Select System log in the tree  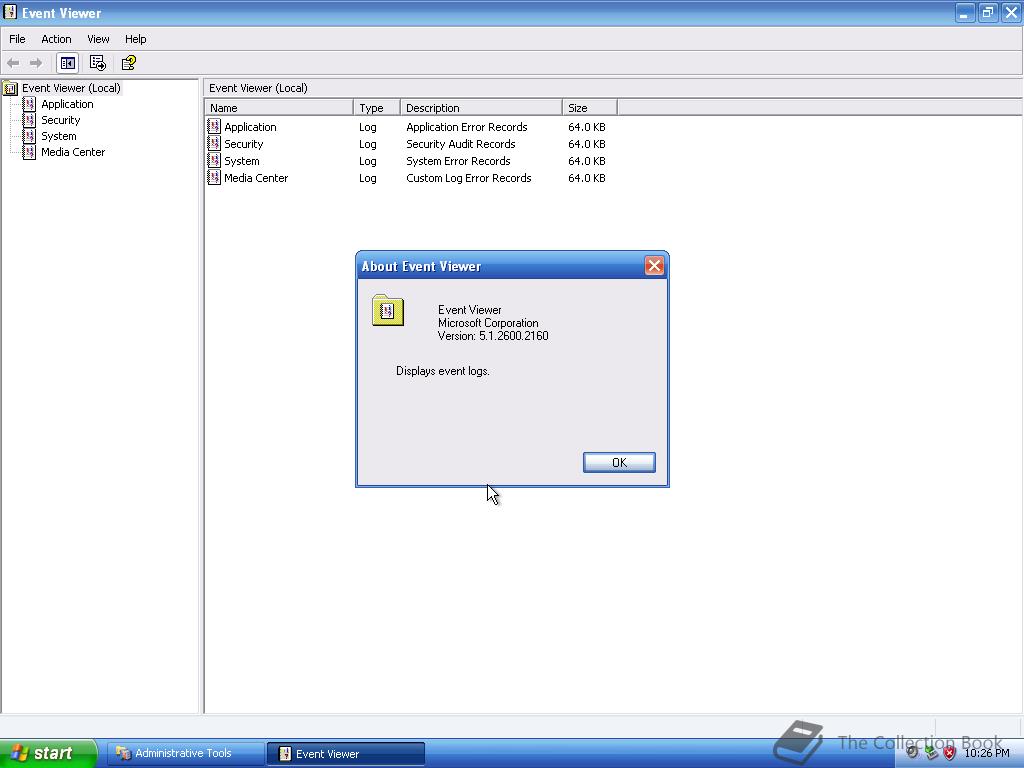pos(59,136)
